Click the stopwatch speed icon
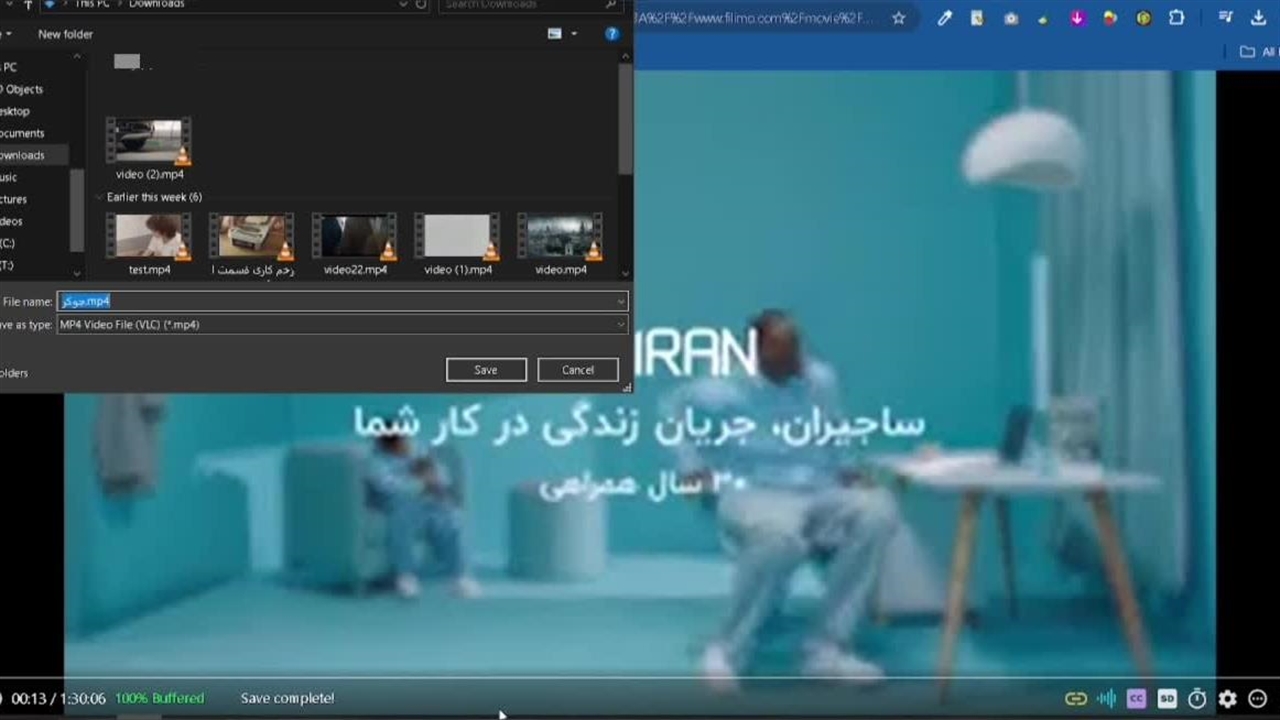Image resolution: width=1280 pixels, height=720 pixels. (x=1197, y=699)
